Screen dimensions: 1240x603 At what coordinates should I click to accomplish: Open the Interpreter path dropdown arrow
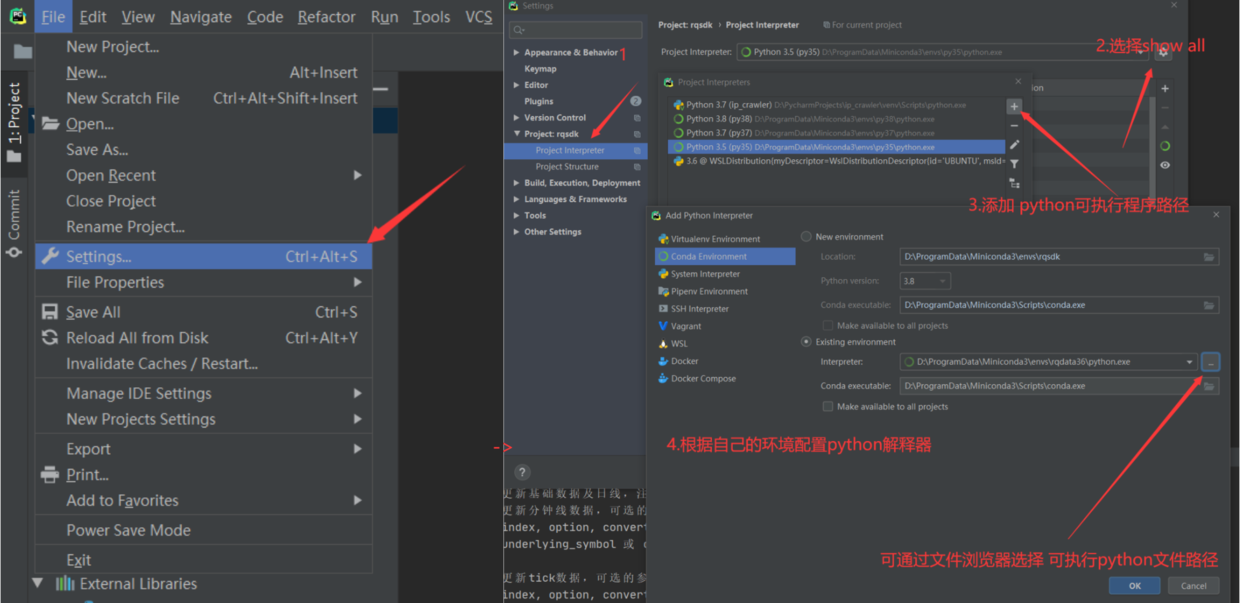[x=1189, y=362]
